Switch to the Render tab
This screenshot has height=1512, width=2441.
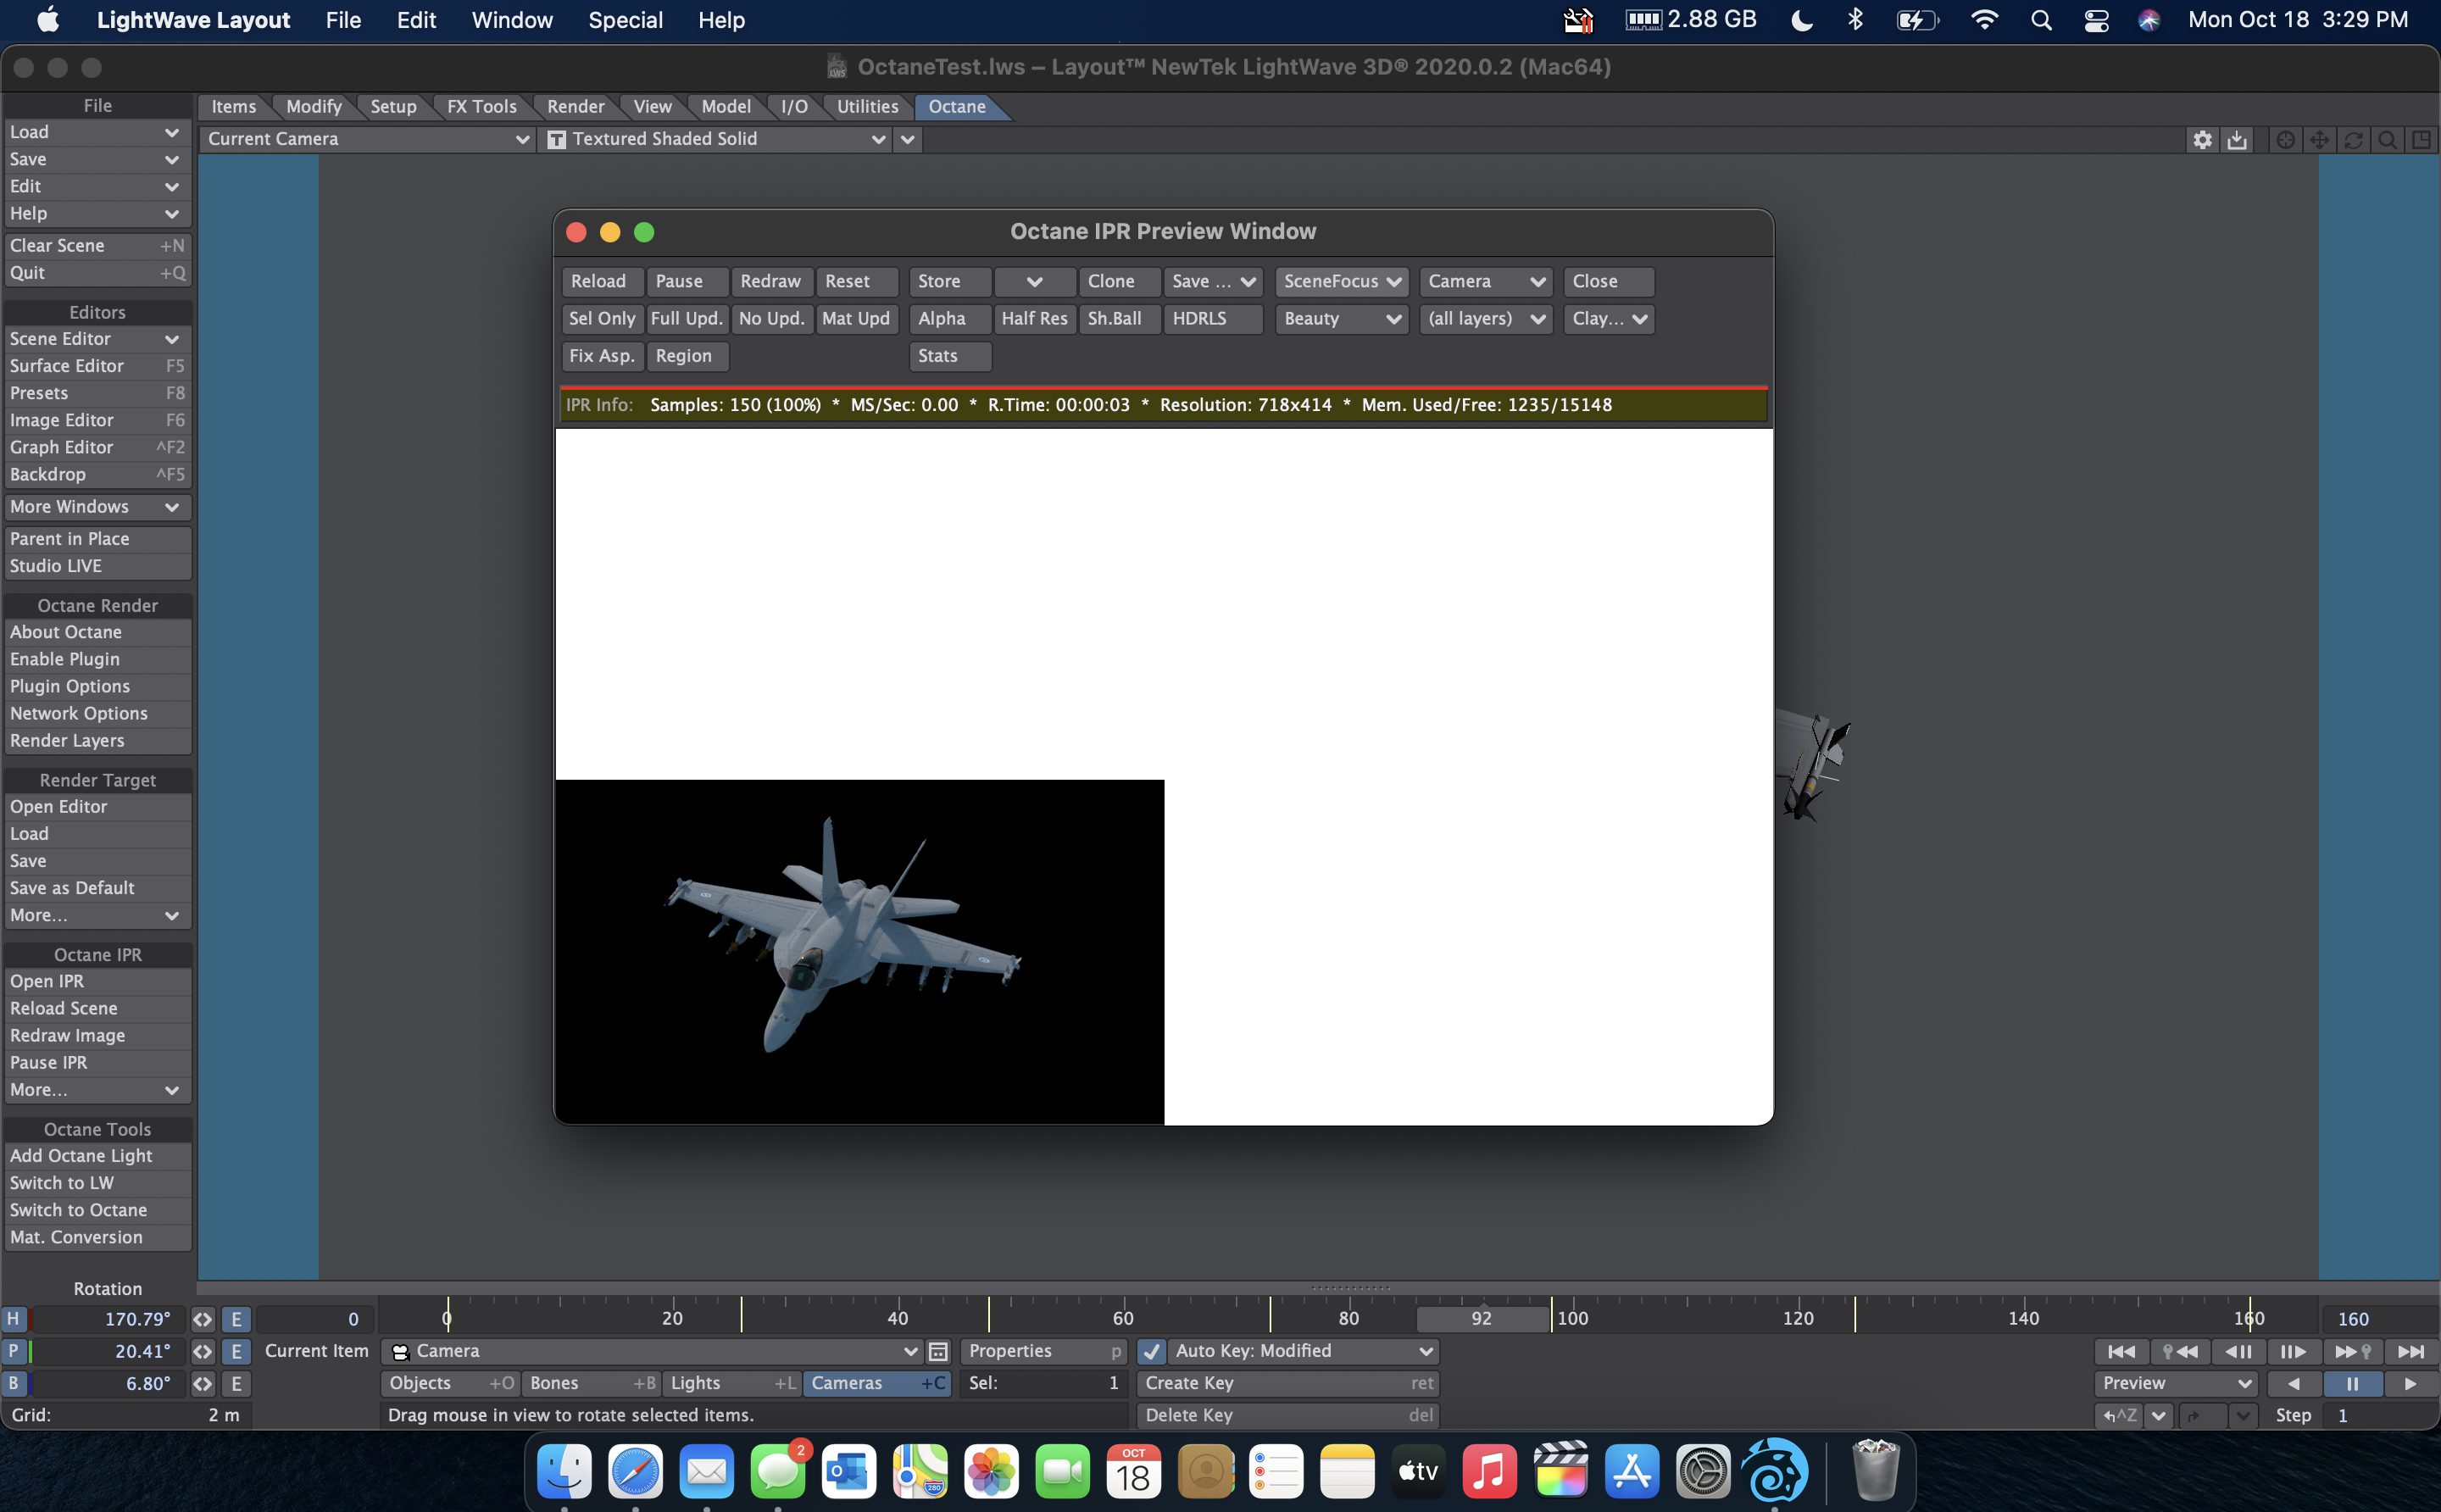[575, 106]
